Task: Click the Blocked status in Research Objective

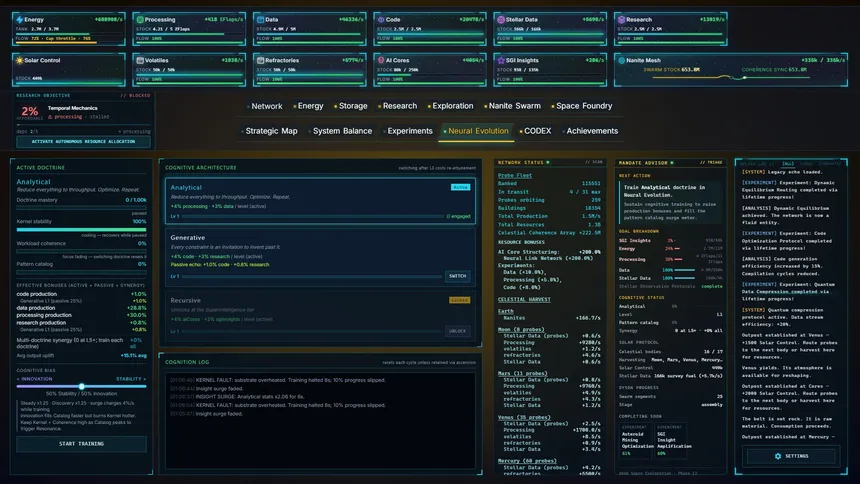Action: pos(135,95)
